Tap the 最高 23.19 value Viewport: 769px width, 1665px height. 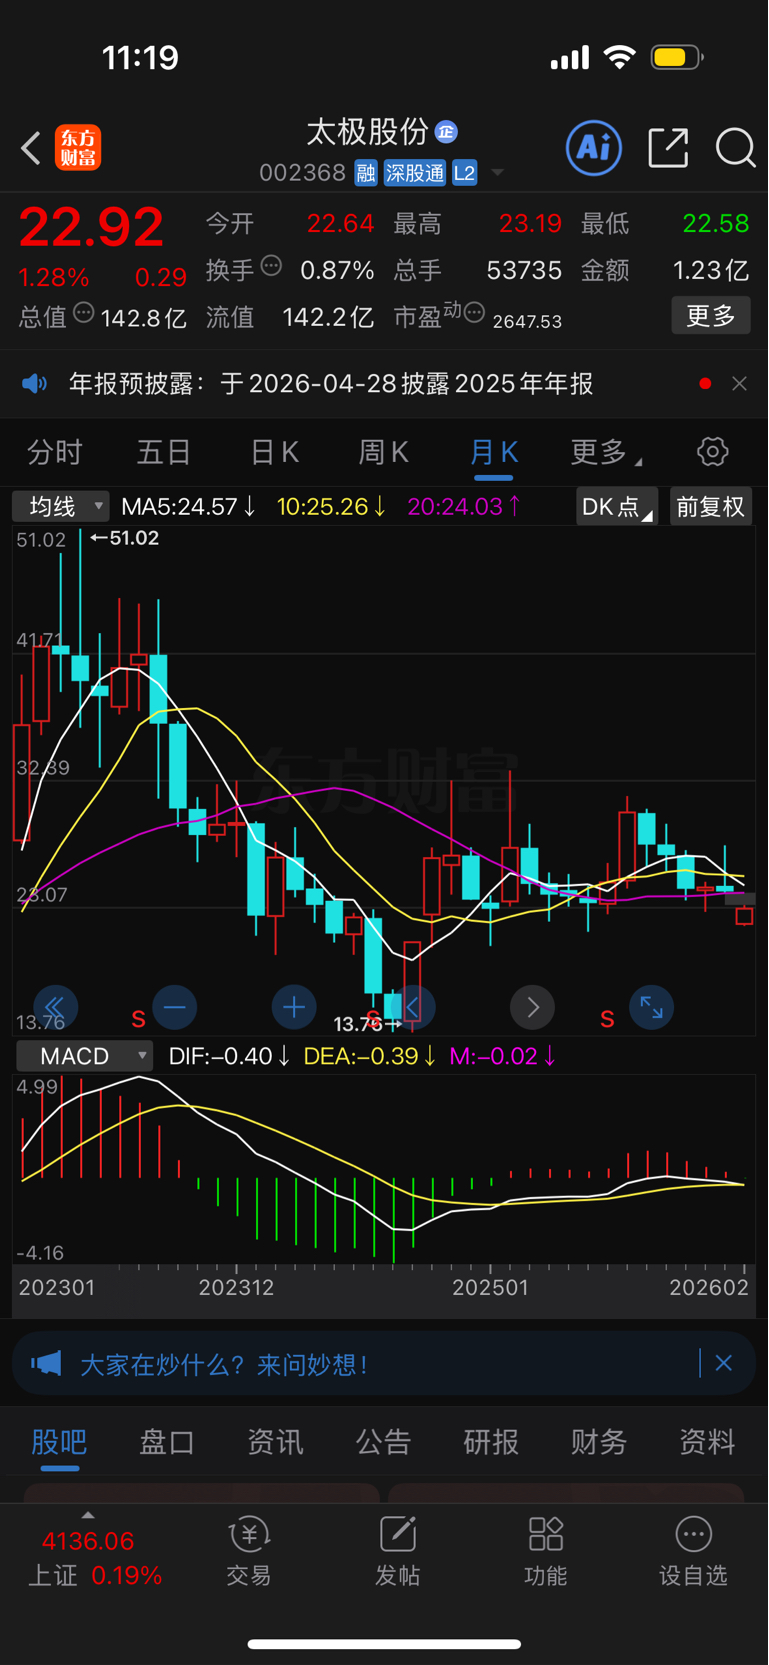[x=530, y=223]
